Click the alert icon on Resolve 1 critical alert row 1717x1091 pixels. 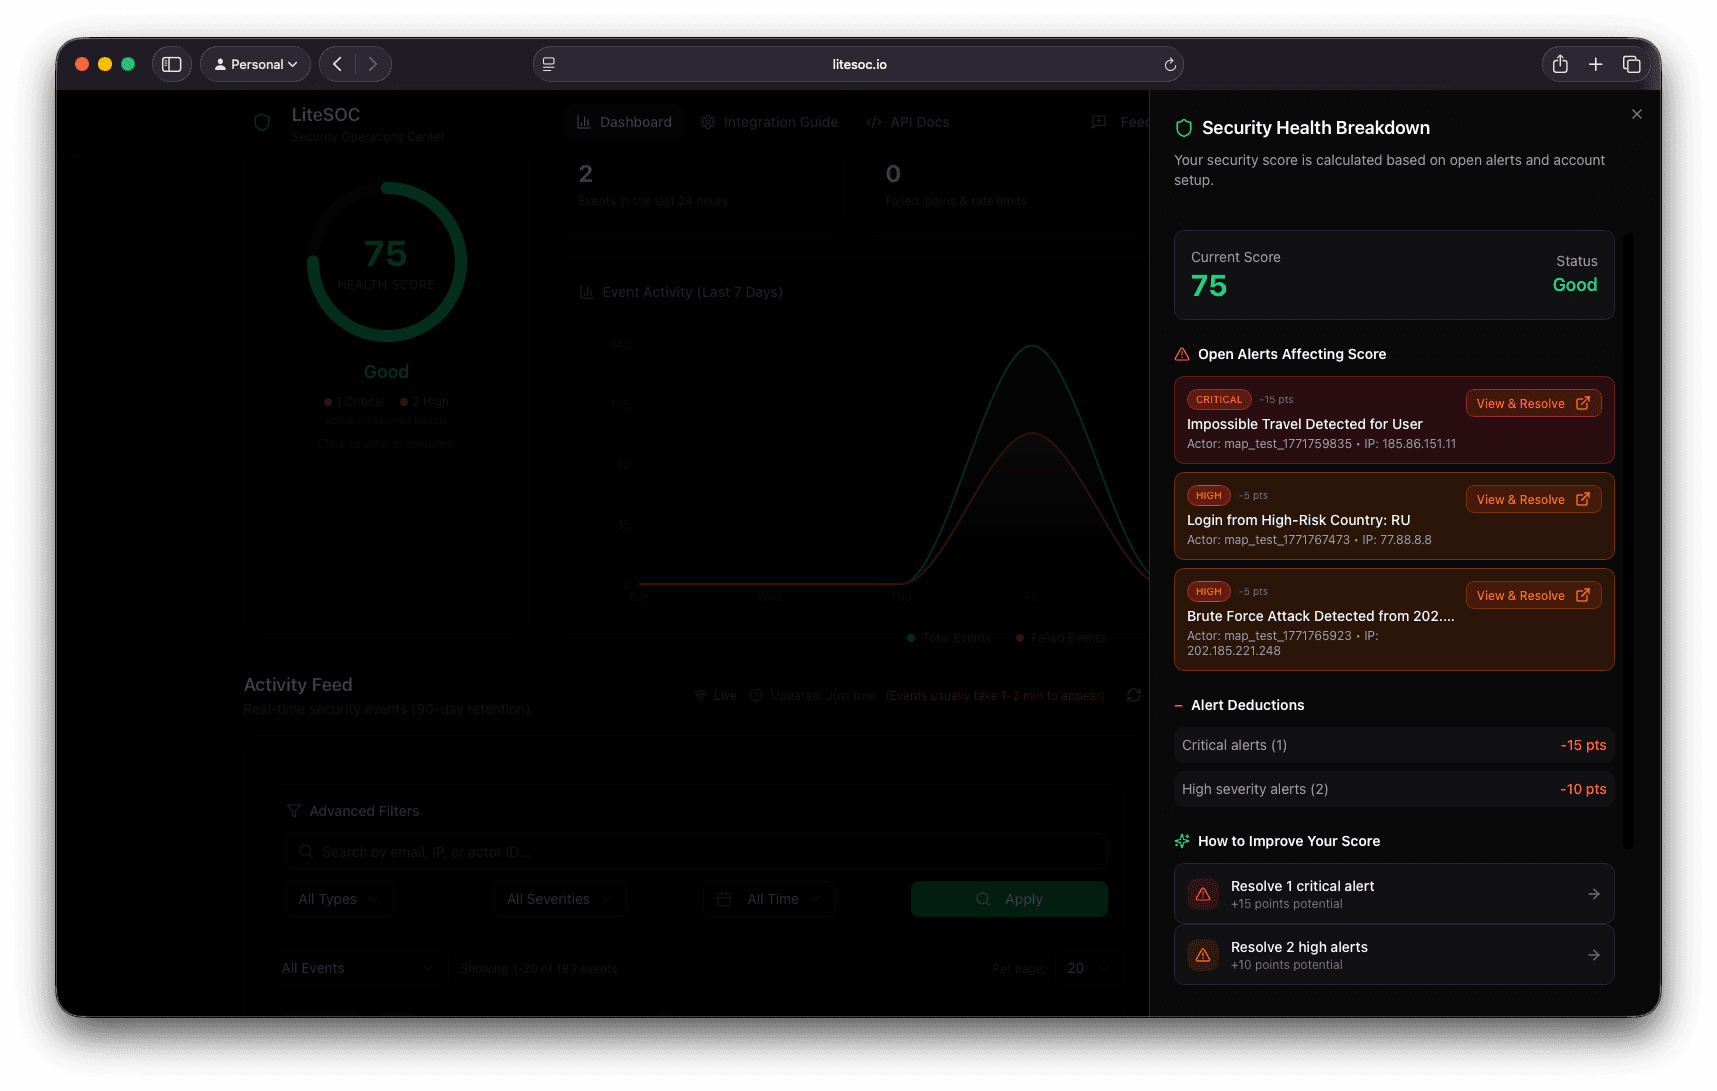(x=1203, y=893)
